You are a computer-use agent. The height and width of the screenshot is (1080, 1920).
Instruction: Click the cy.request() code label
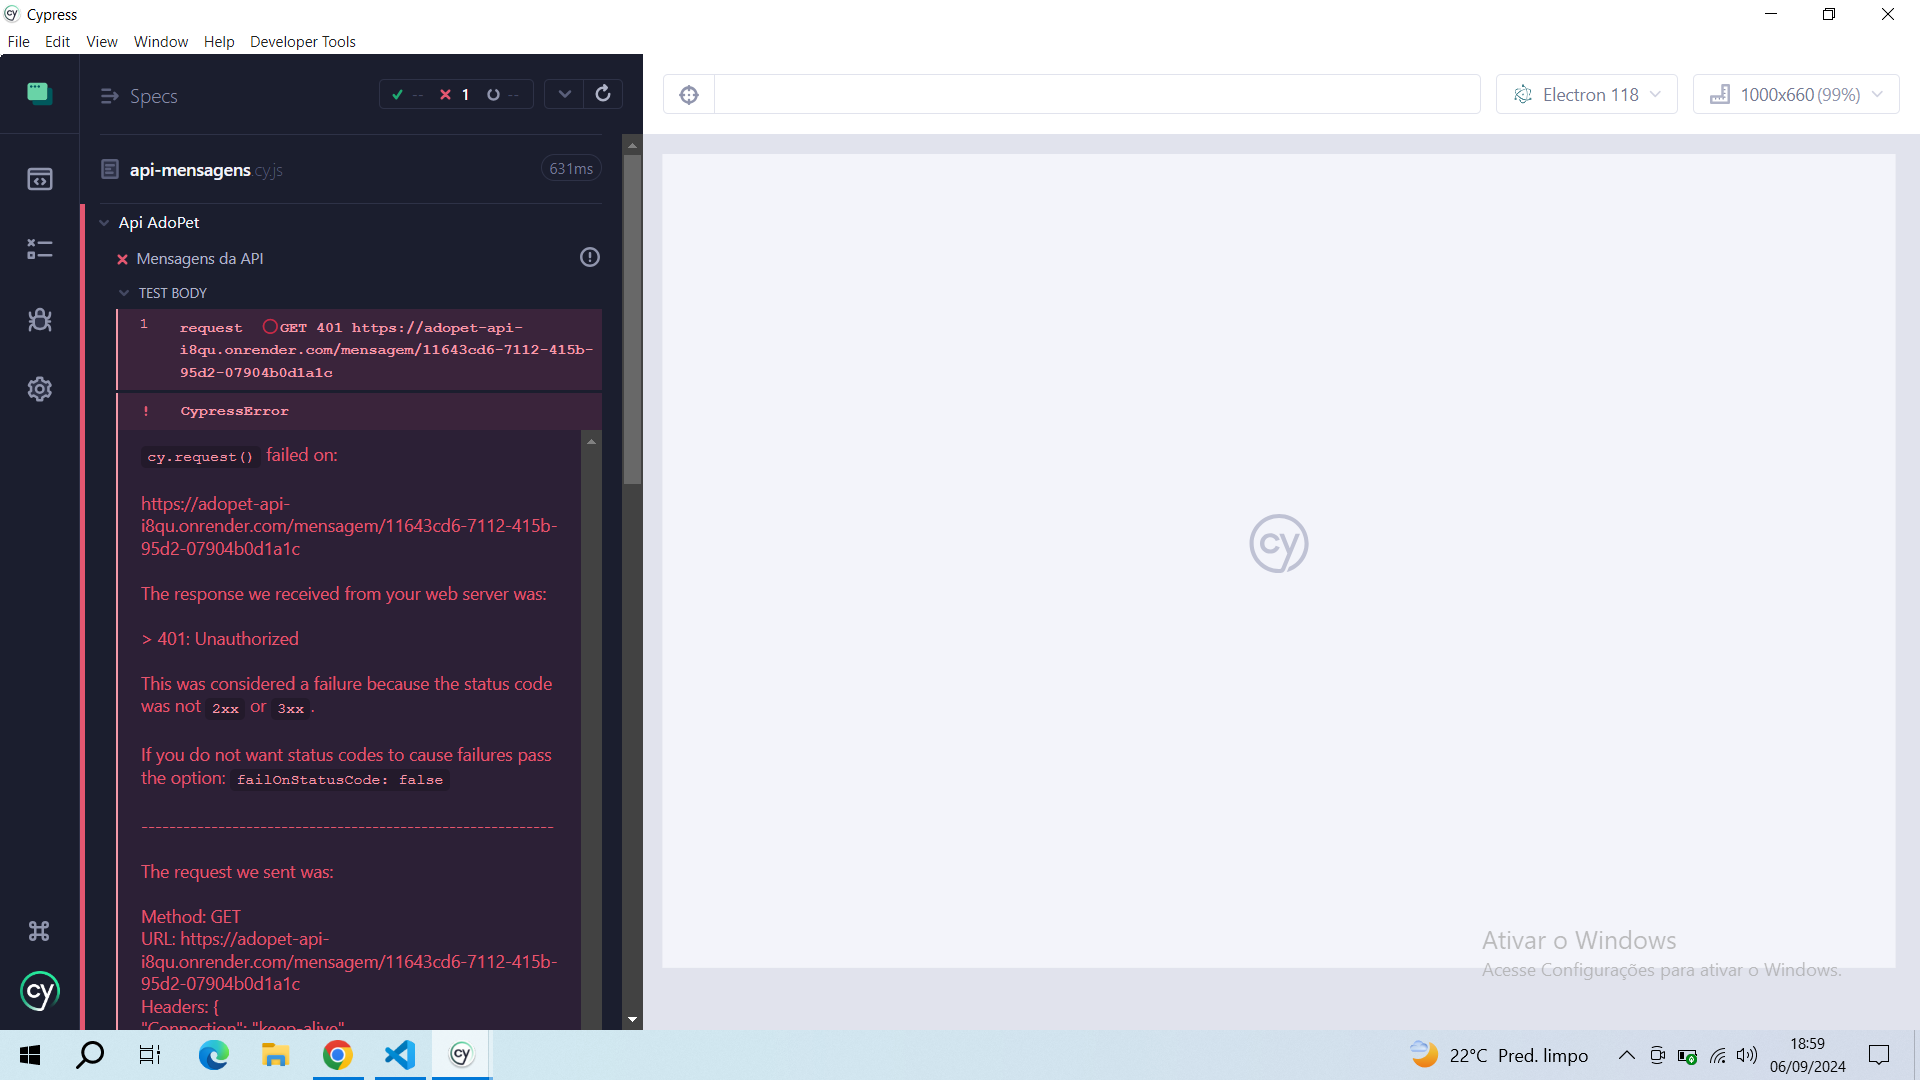(x=200, y=457)
